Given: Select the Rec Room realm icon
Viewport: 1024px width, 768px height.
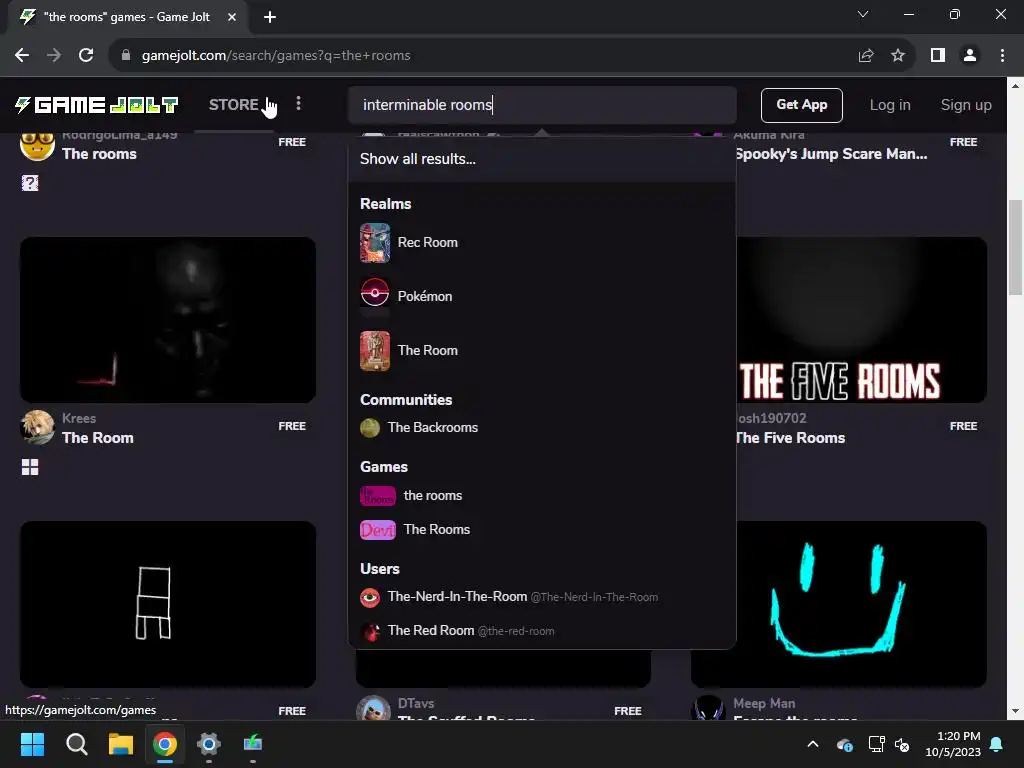Looking at the screenshot, I should point(375,243).
